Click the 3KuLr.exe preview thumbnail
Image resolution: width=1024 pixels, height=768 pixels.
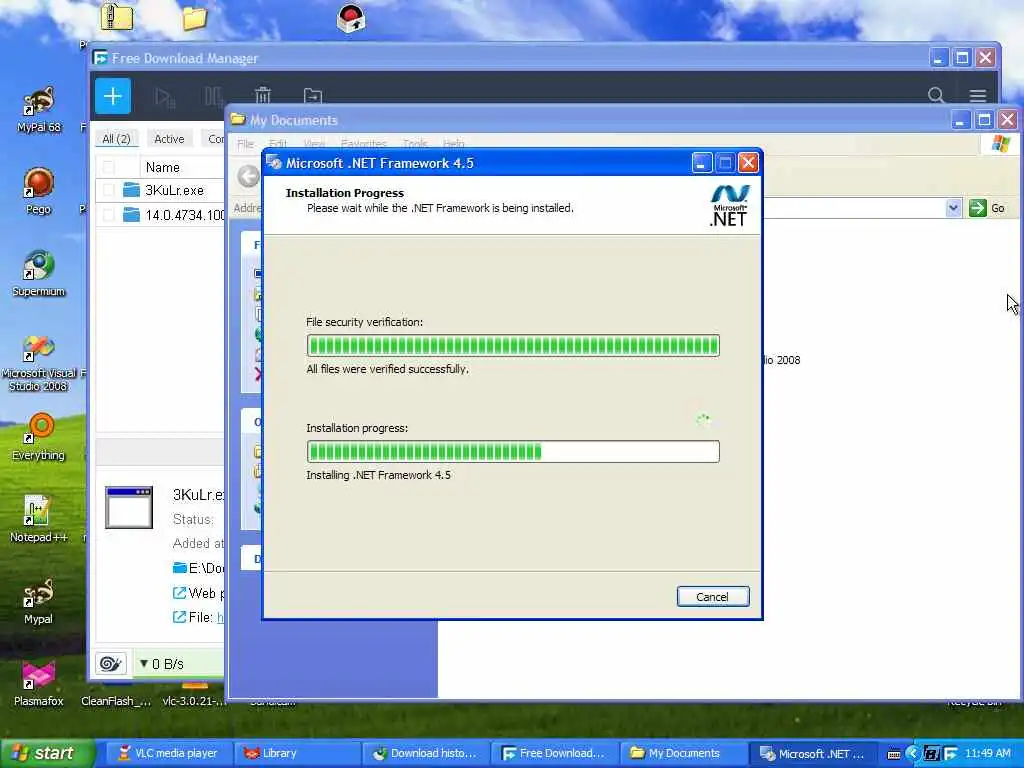click(129, 507)
